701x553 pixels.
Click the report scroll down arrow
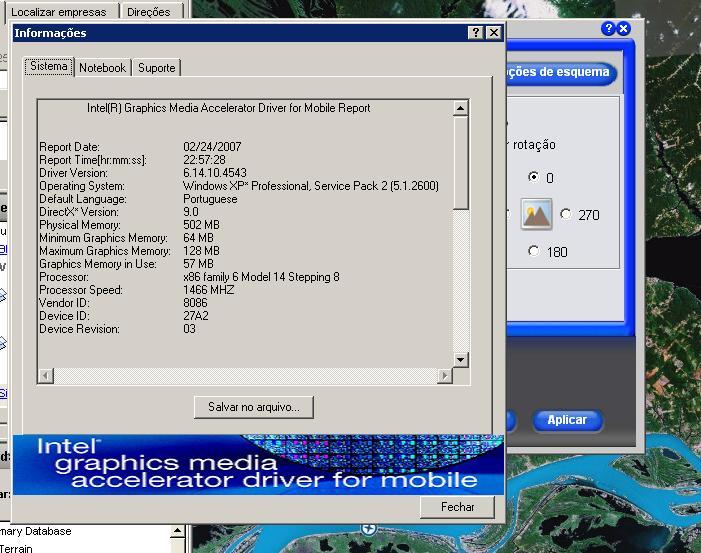(x=461, y=359)
